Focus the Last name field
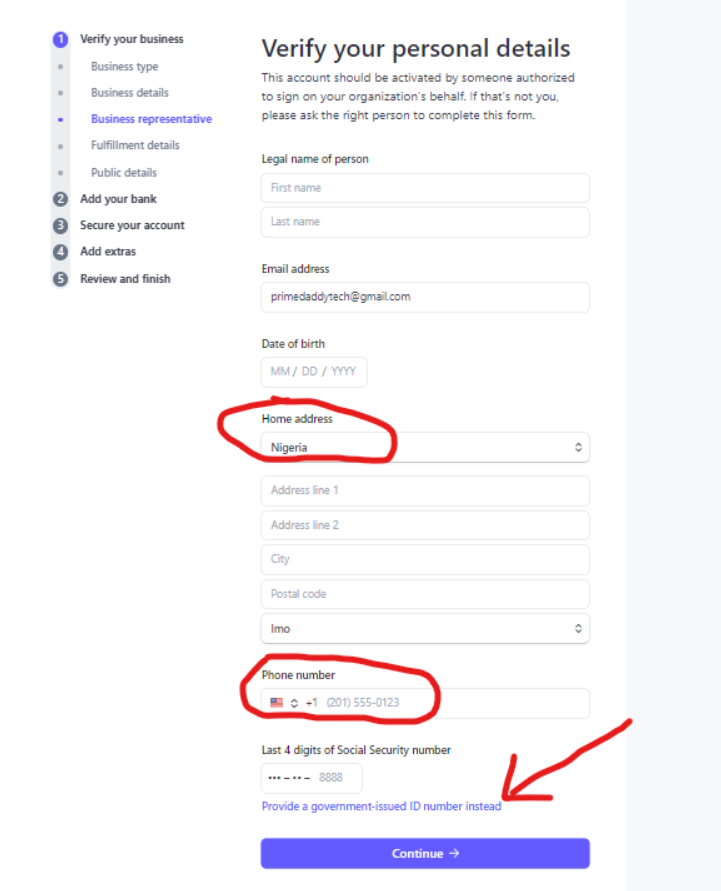 pyautogui.click(x=425, y=222)
